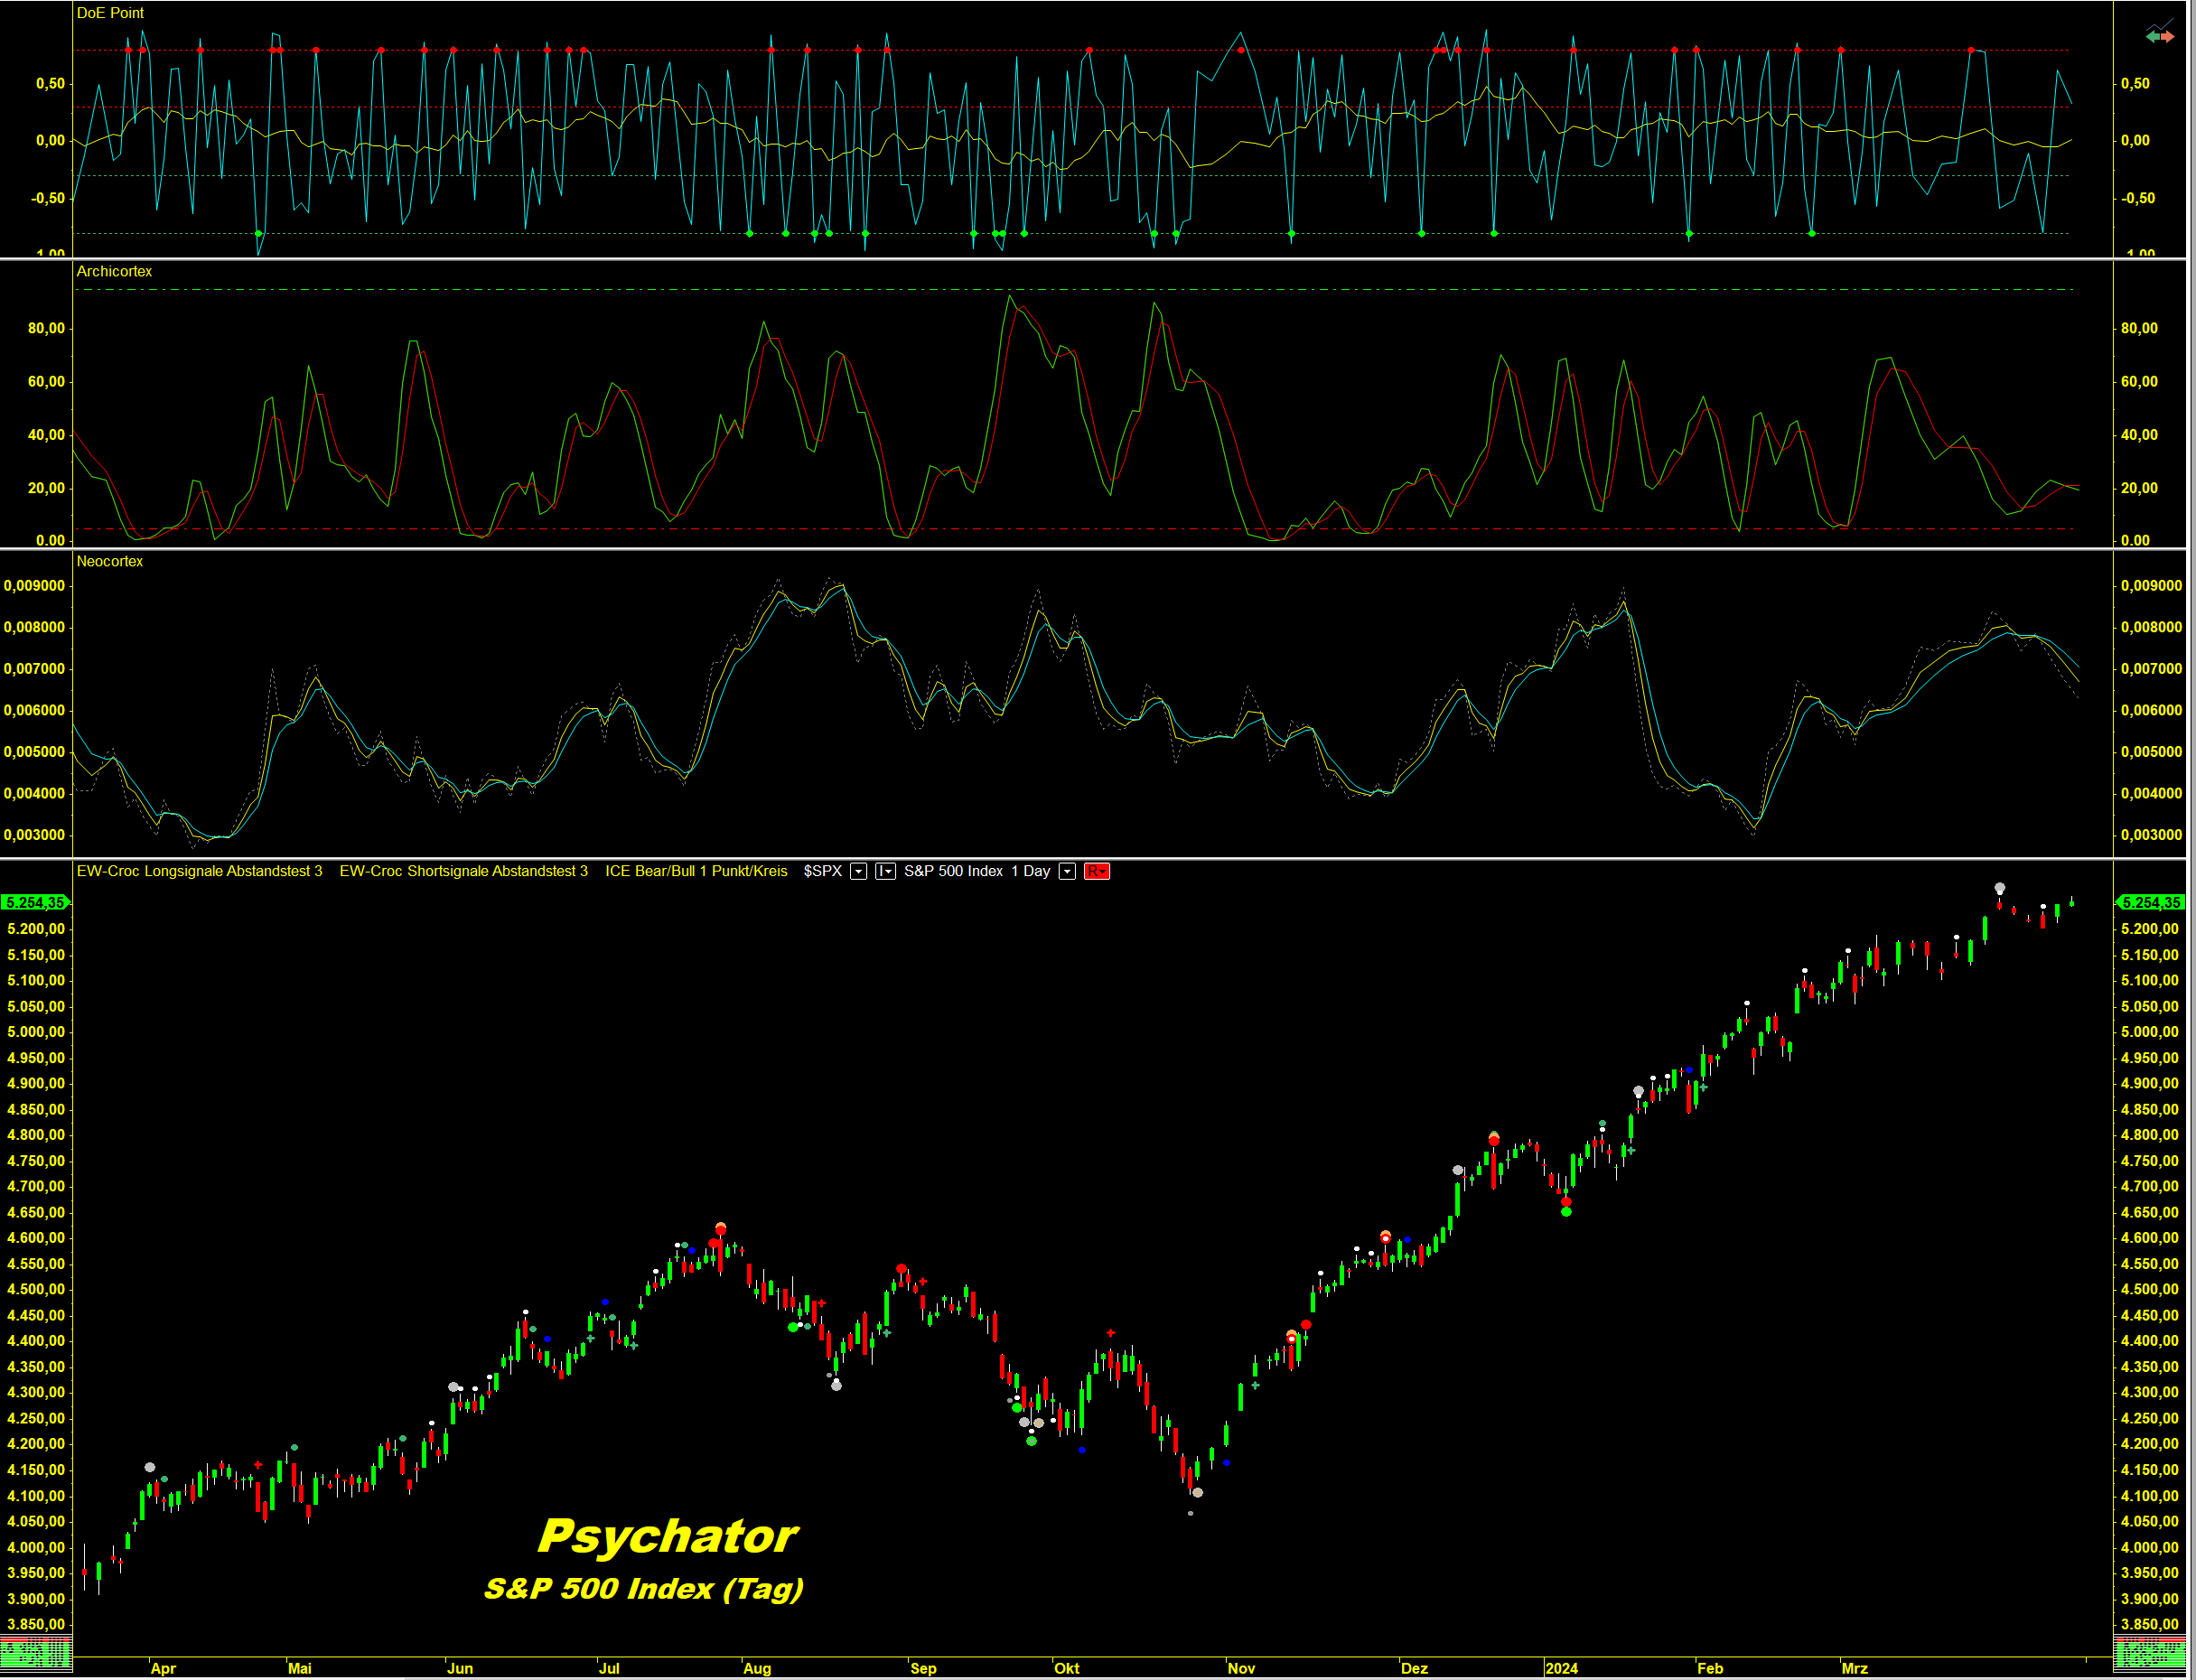Image resolution: width=2196 pixels, height=1680 pixels.
Task: Click the green 5.254,35 price tag at left
Action: [35, 902]
